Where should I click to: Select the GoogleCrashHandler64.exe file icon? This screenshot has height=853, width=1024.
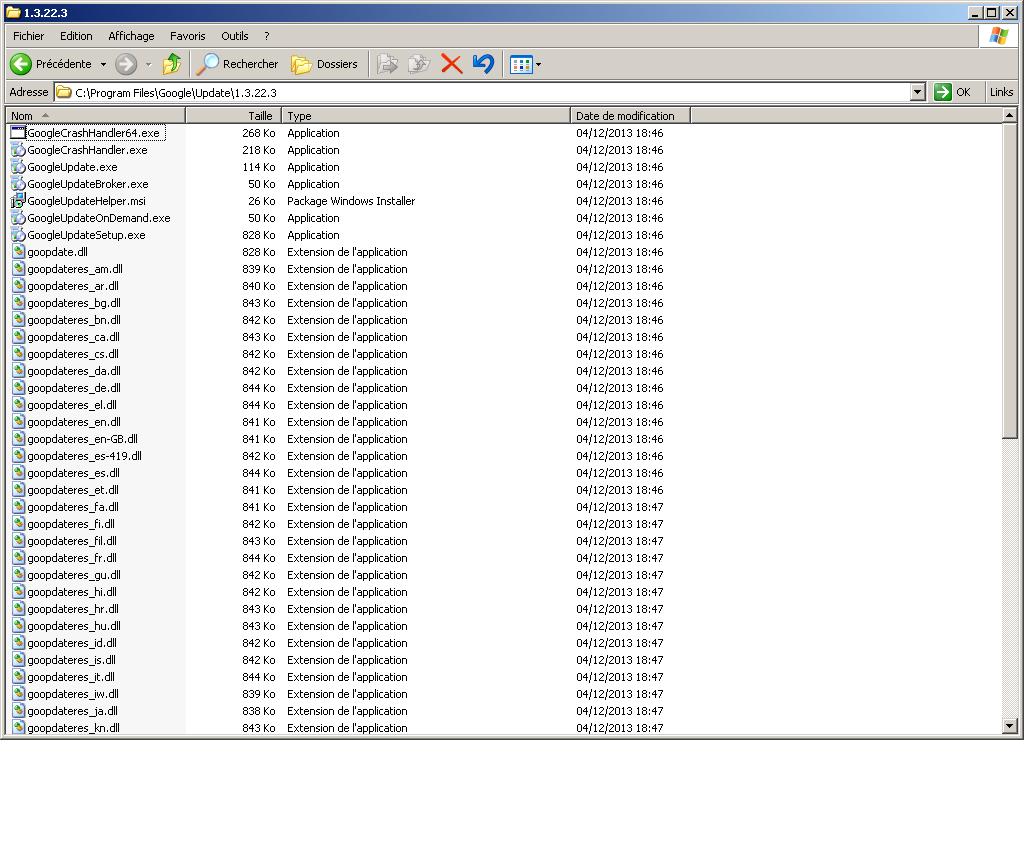18,133
